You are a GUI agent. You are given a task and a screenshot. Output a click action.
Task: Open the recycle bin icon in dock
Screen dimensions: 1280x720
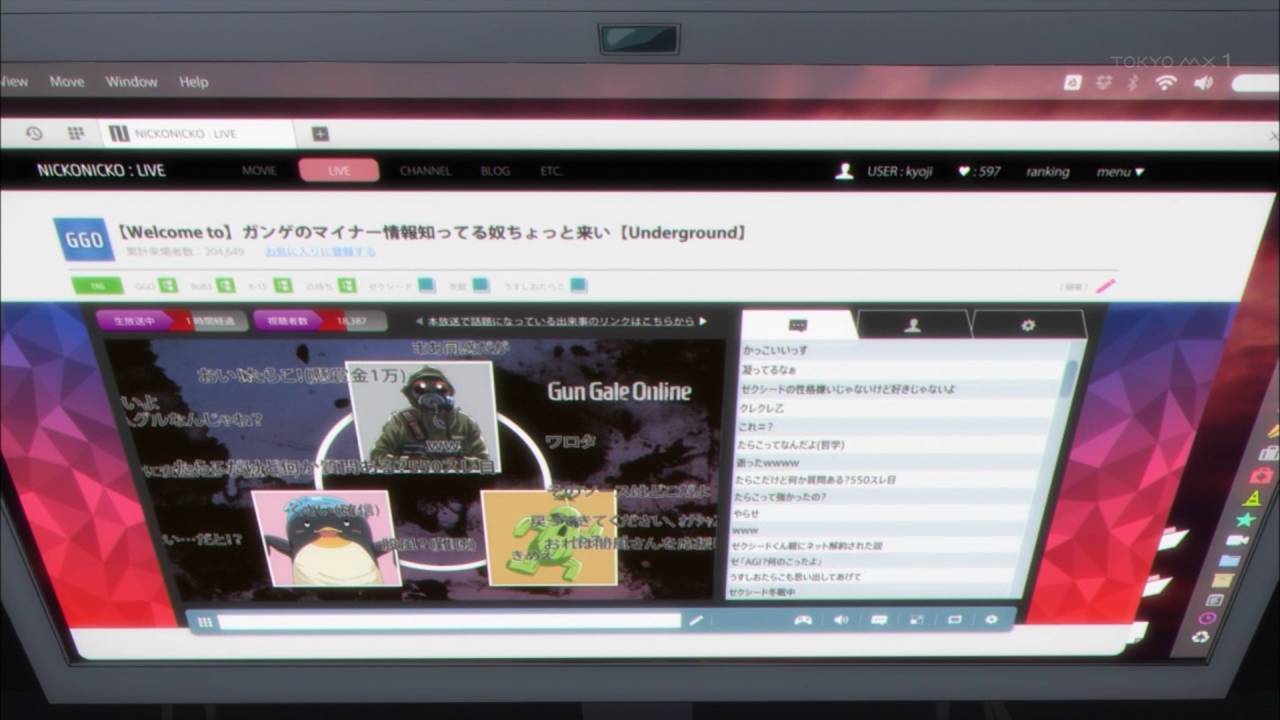click(x=1201, y=637)
